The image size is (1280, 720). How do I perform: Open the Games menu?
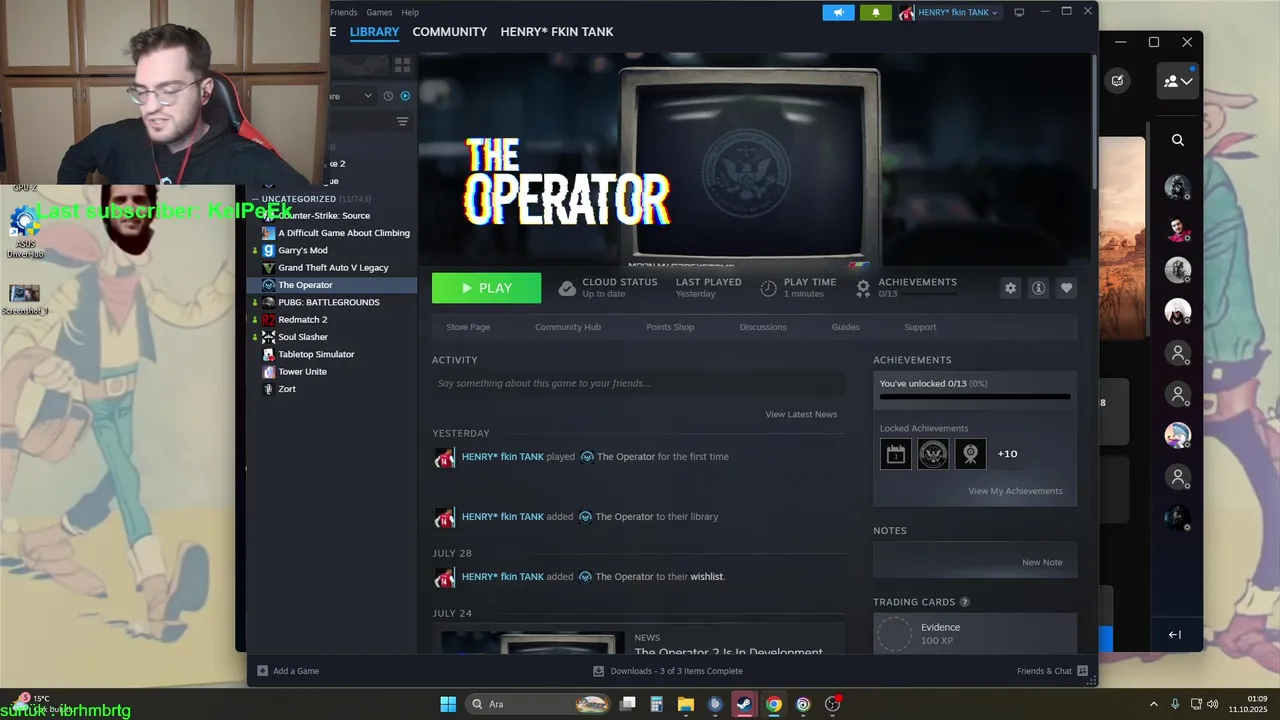(x=379, y=12)
